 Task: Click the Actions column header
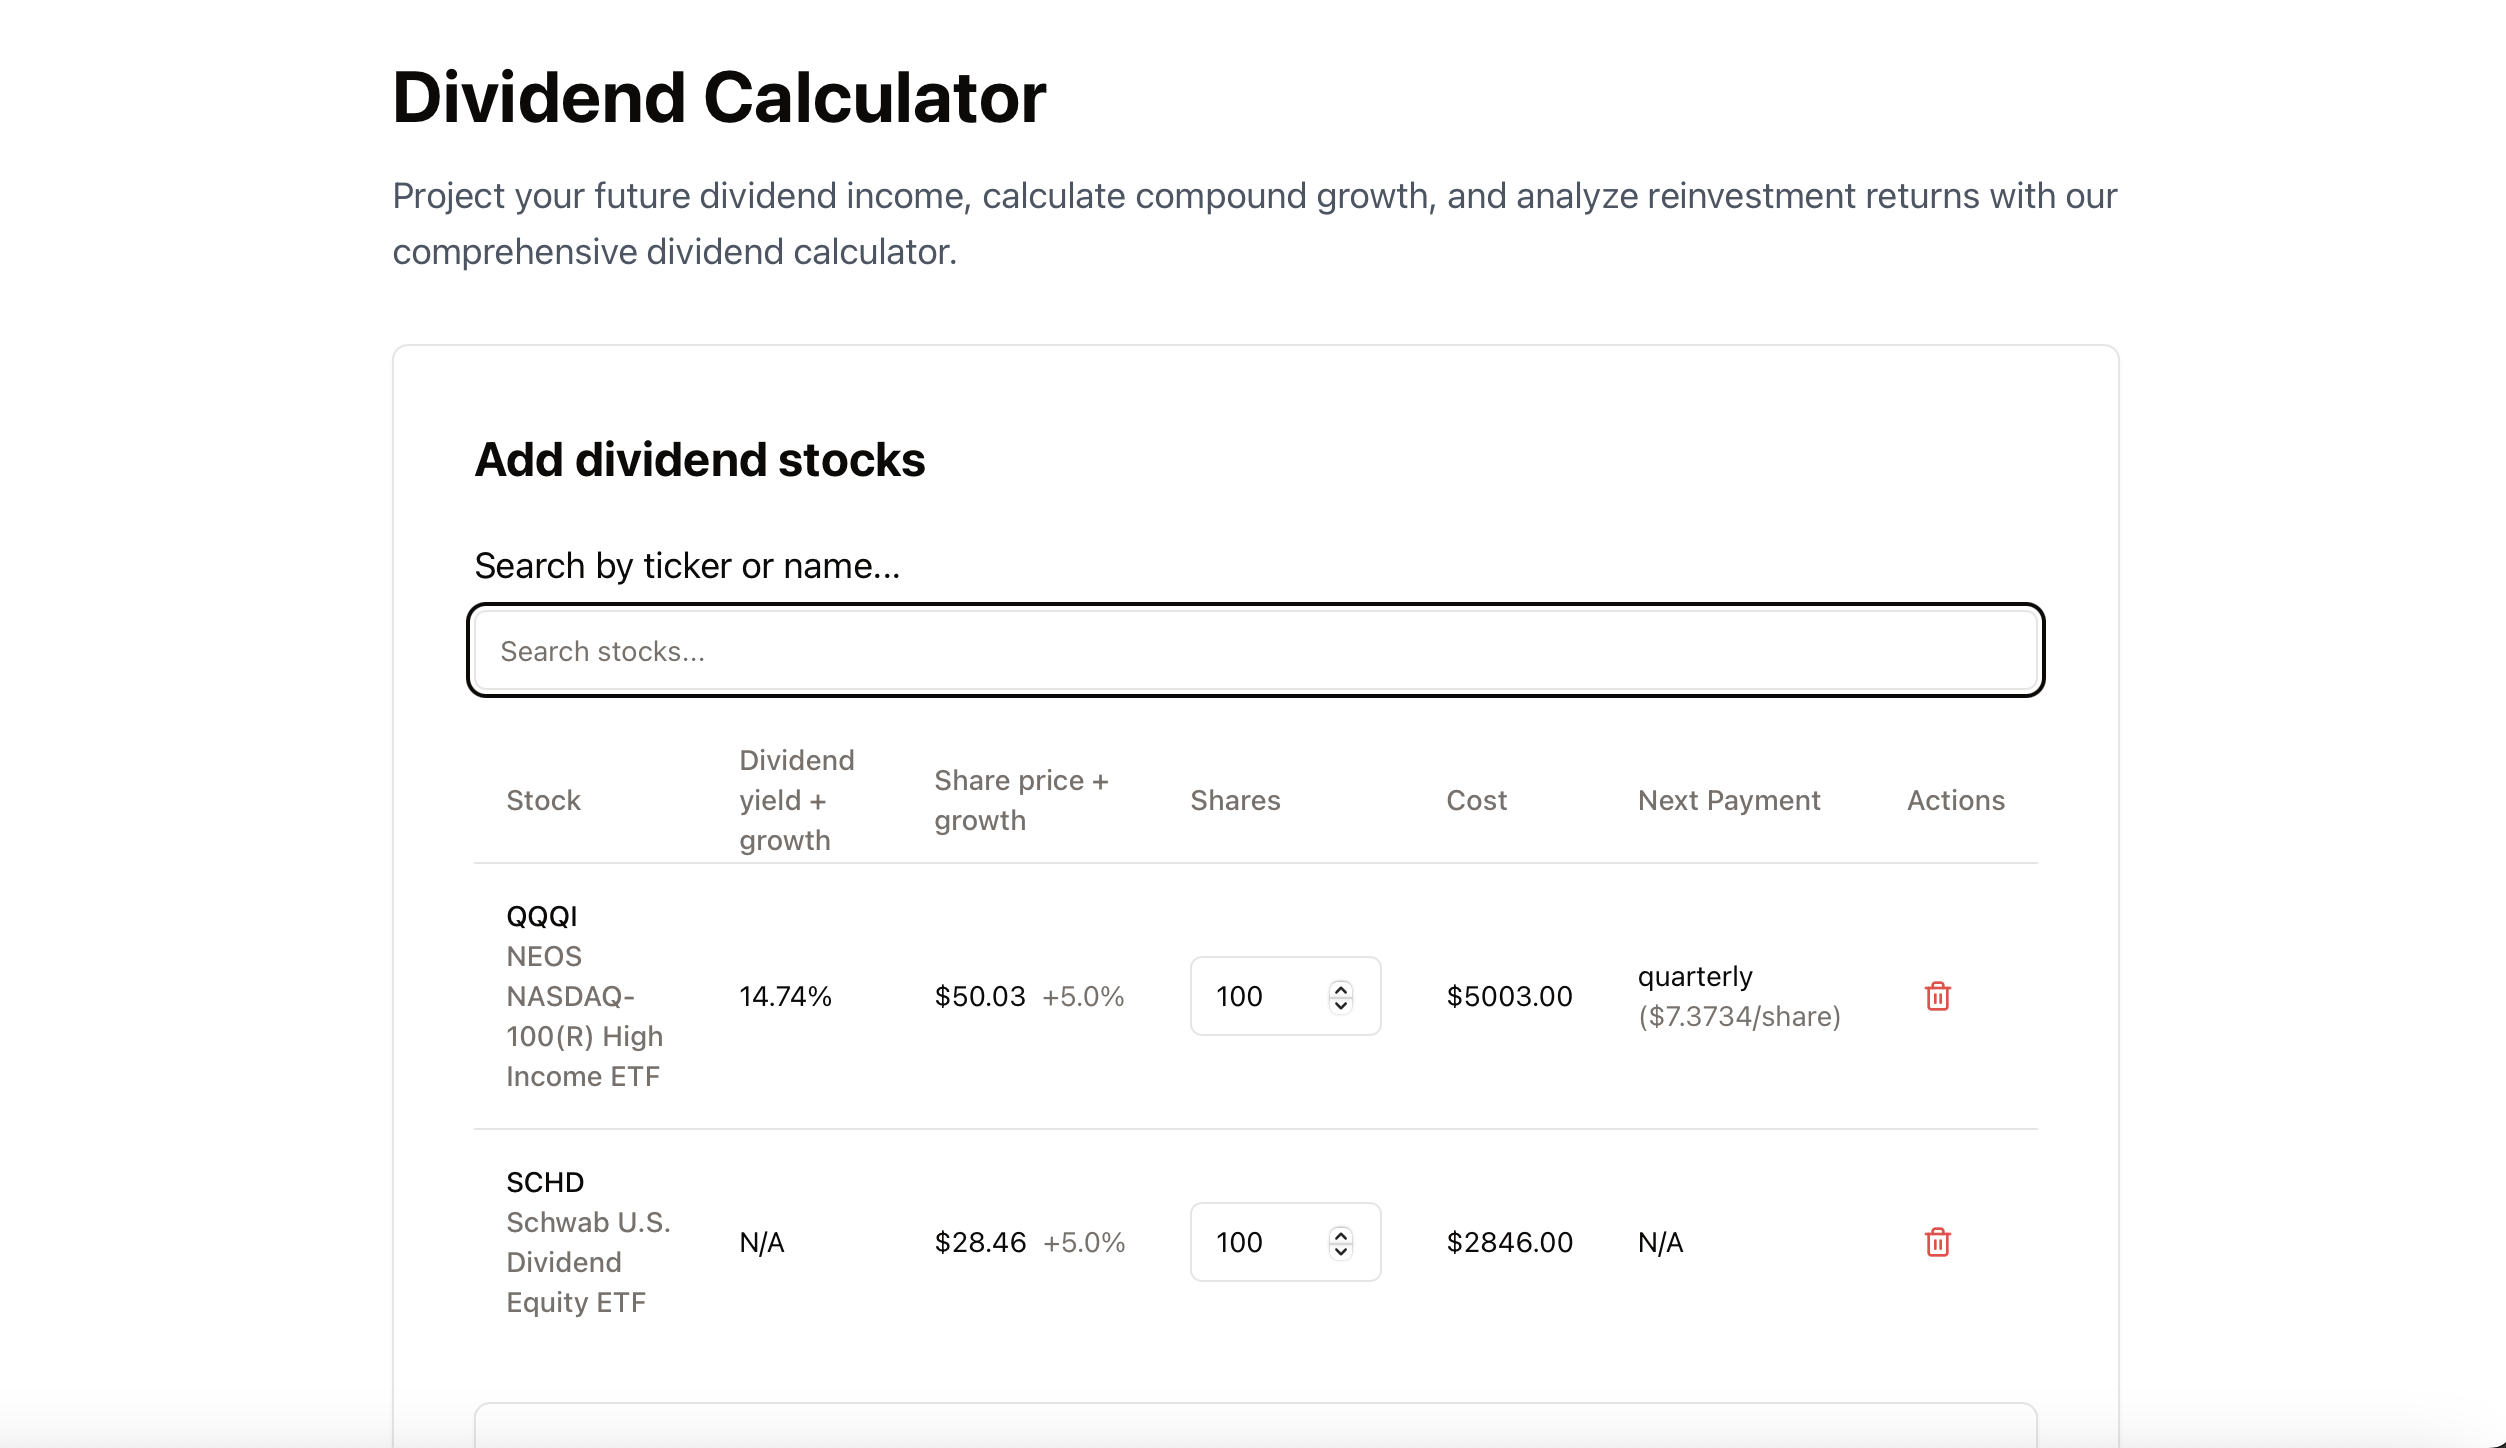click(x=1955, y=799)
